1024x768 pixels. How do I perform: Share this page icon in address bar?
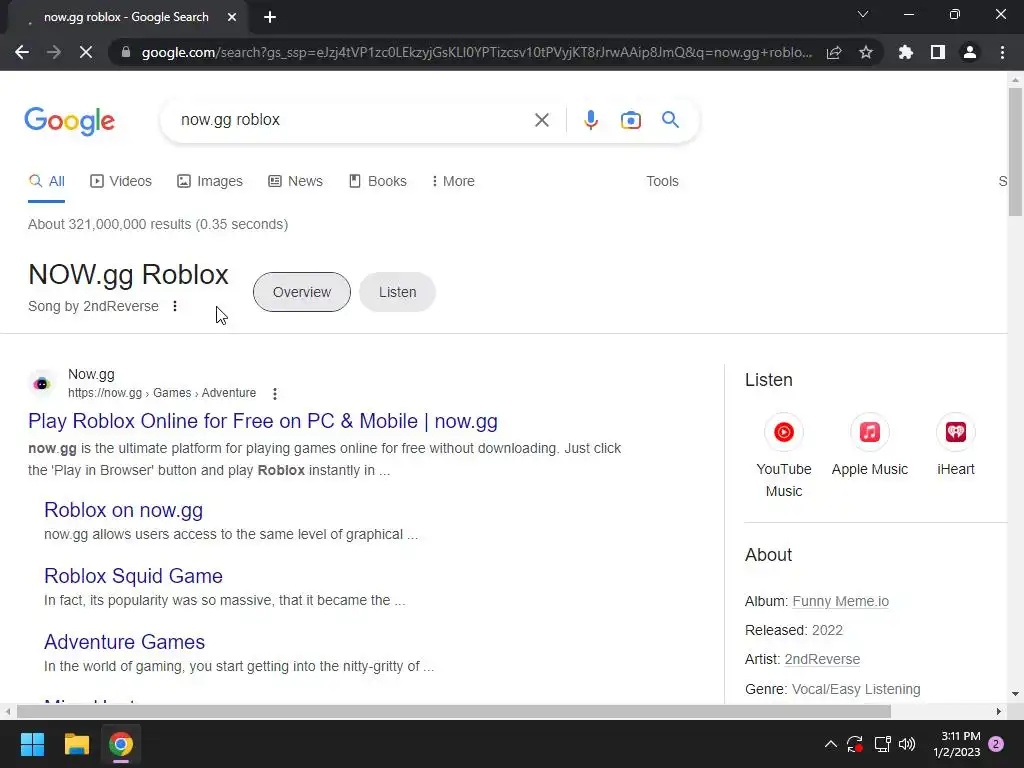[834, 52]
